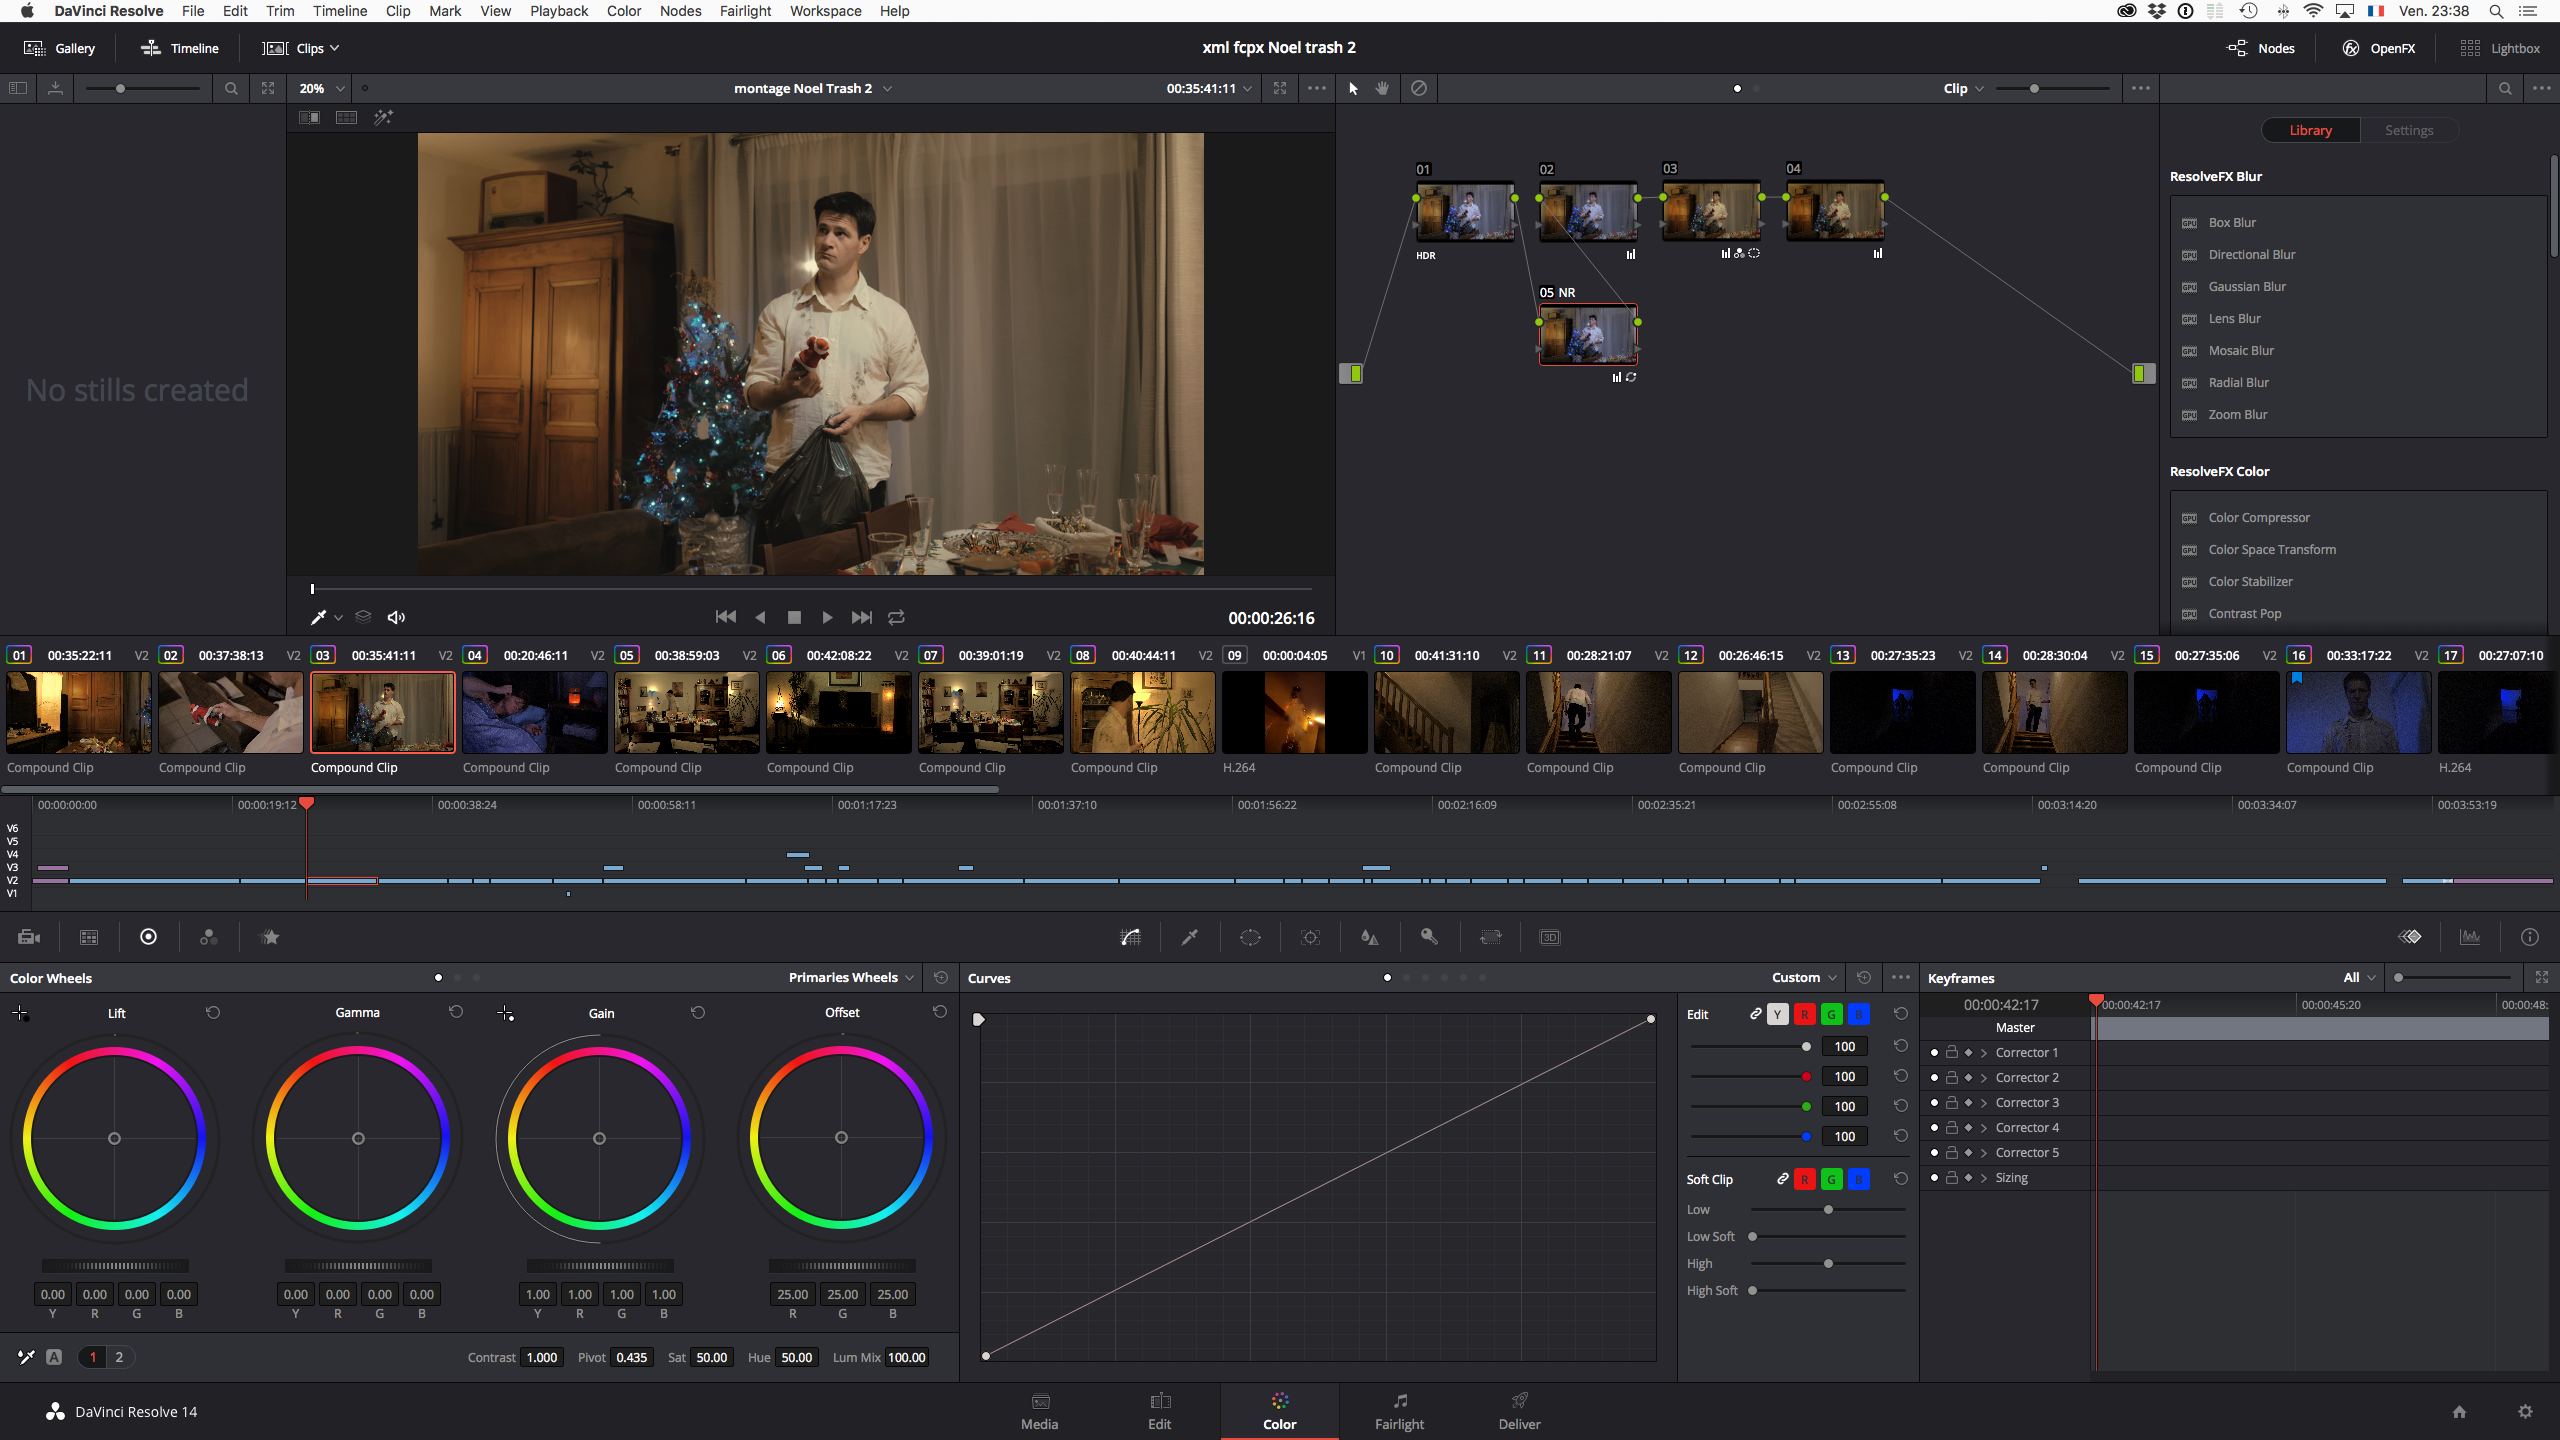Select the Color Wheels palette icon
This screenshot has width=2560, height=1440.
(149, 937)
